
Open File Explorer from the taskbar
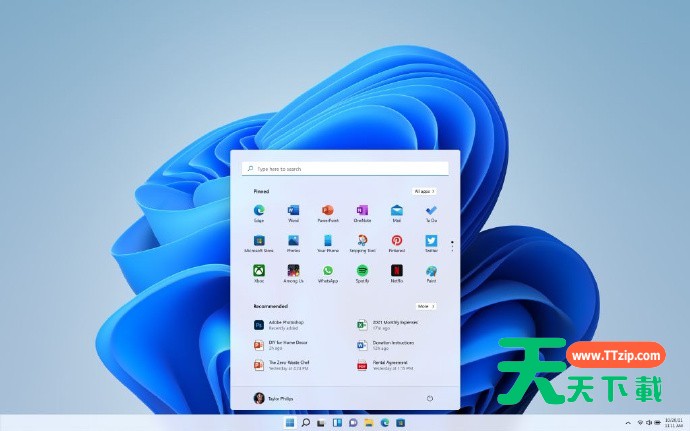(369, 423)
